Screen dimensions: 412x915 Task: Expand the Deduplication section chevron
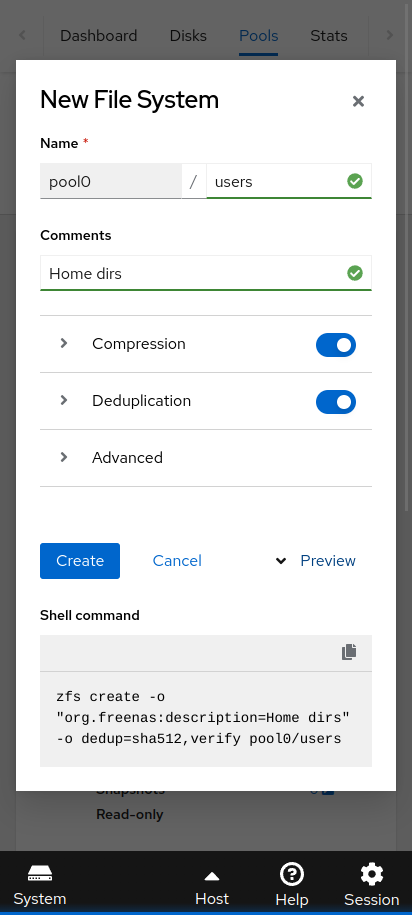click(64, 400)
